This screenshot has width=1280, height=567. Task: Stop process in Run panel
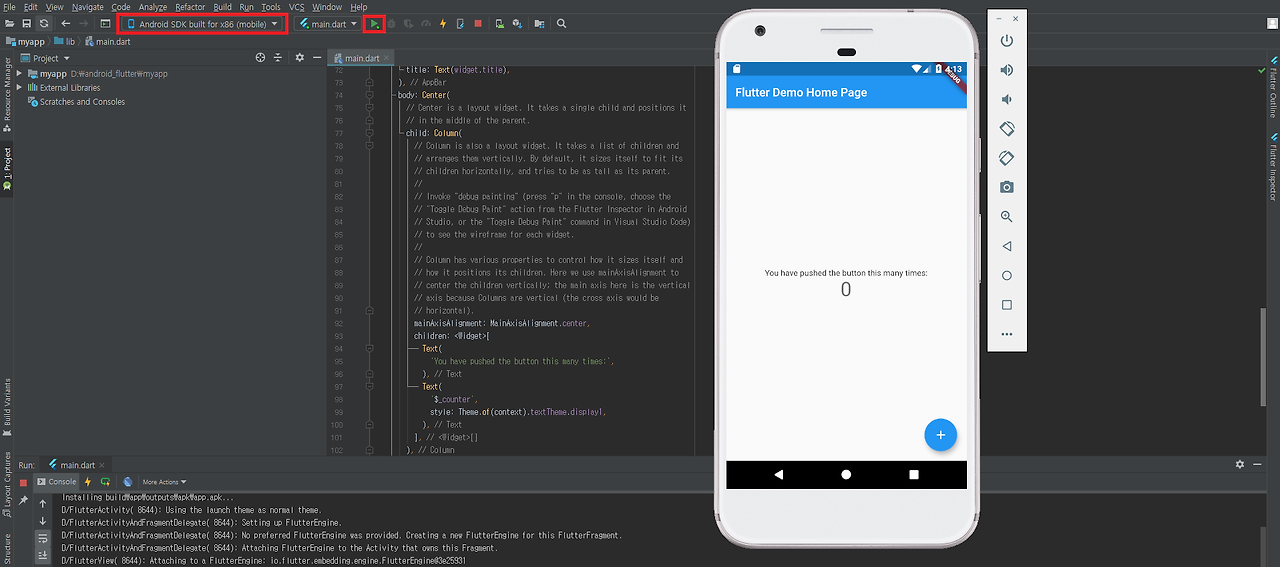[23, 482]
